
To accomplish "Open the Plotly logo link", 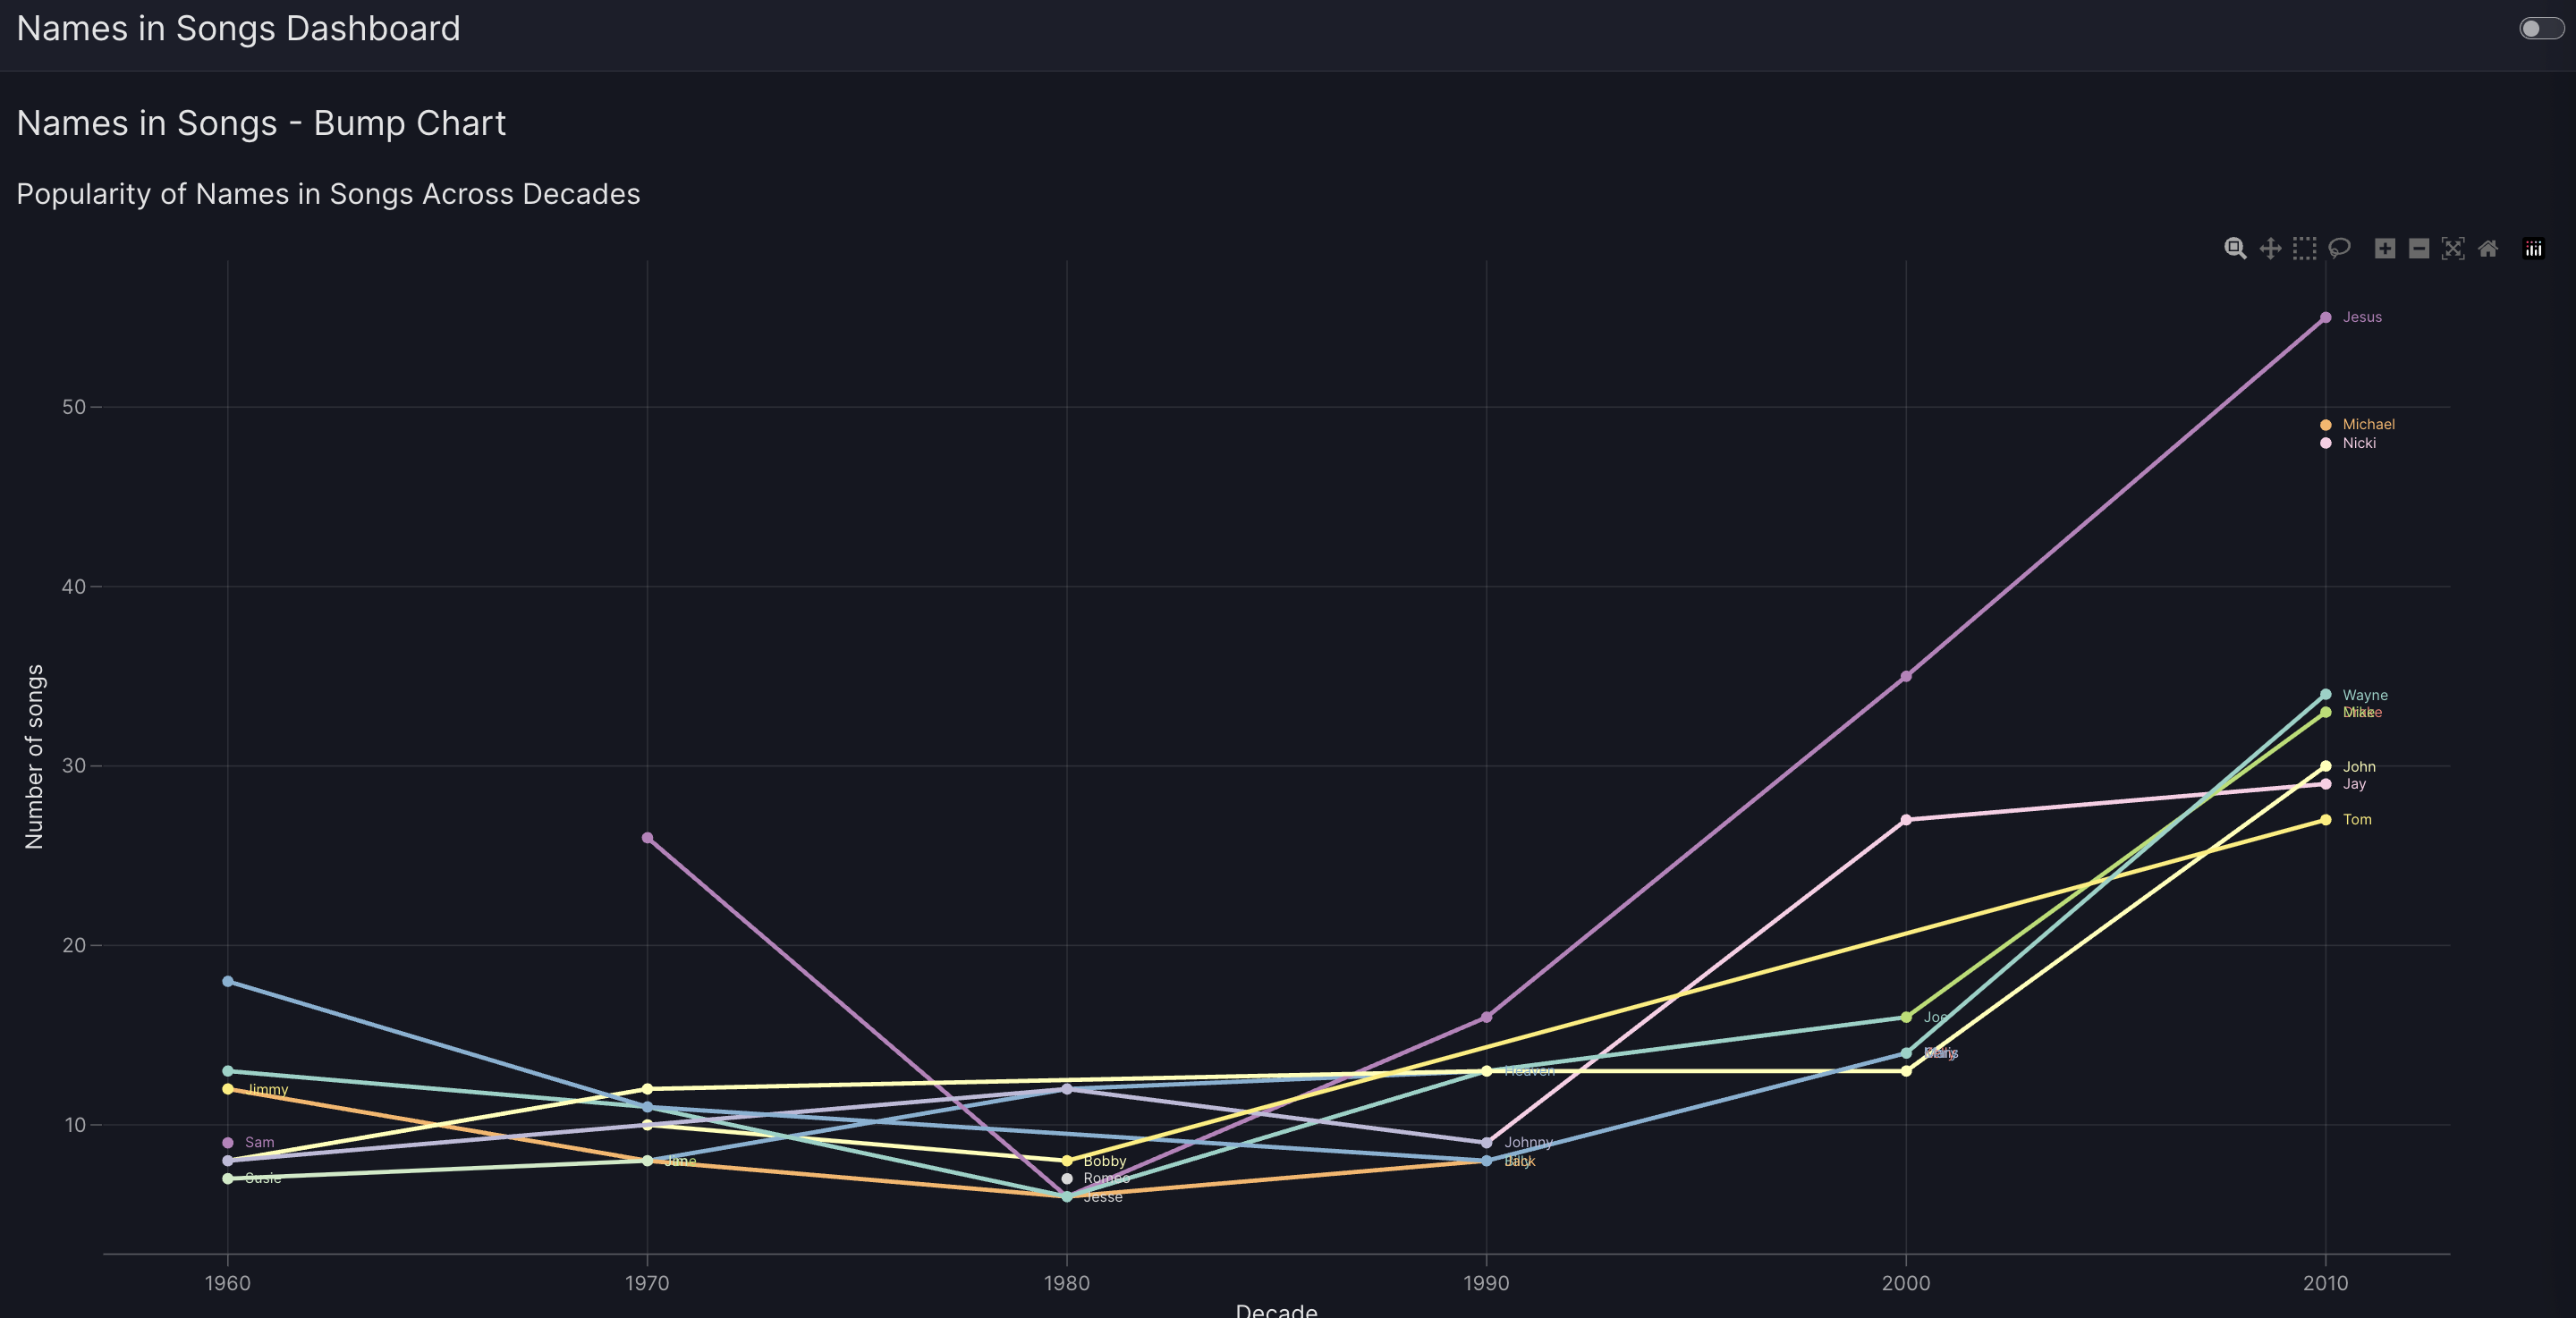I will tap(2533, 248).
